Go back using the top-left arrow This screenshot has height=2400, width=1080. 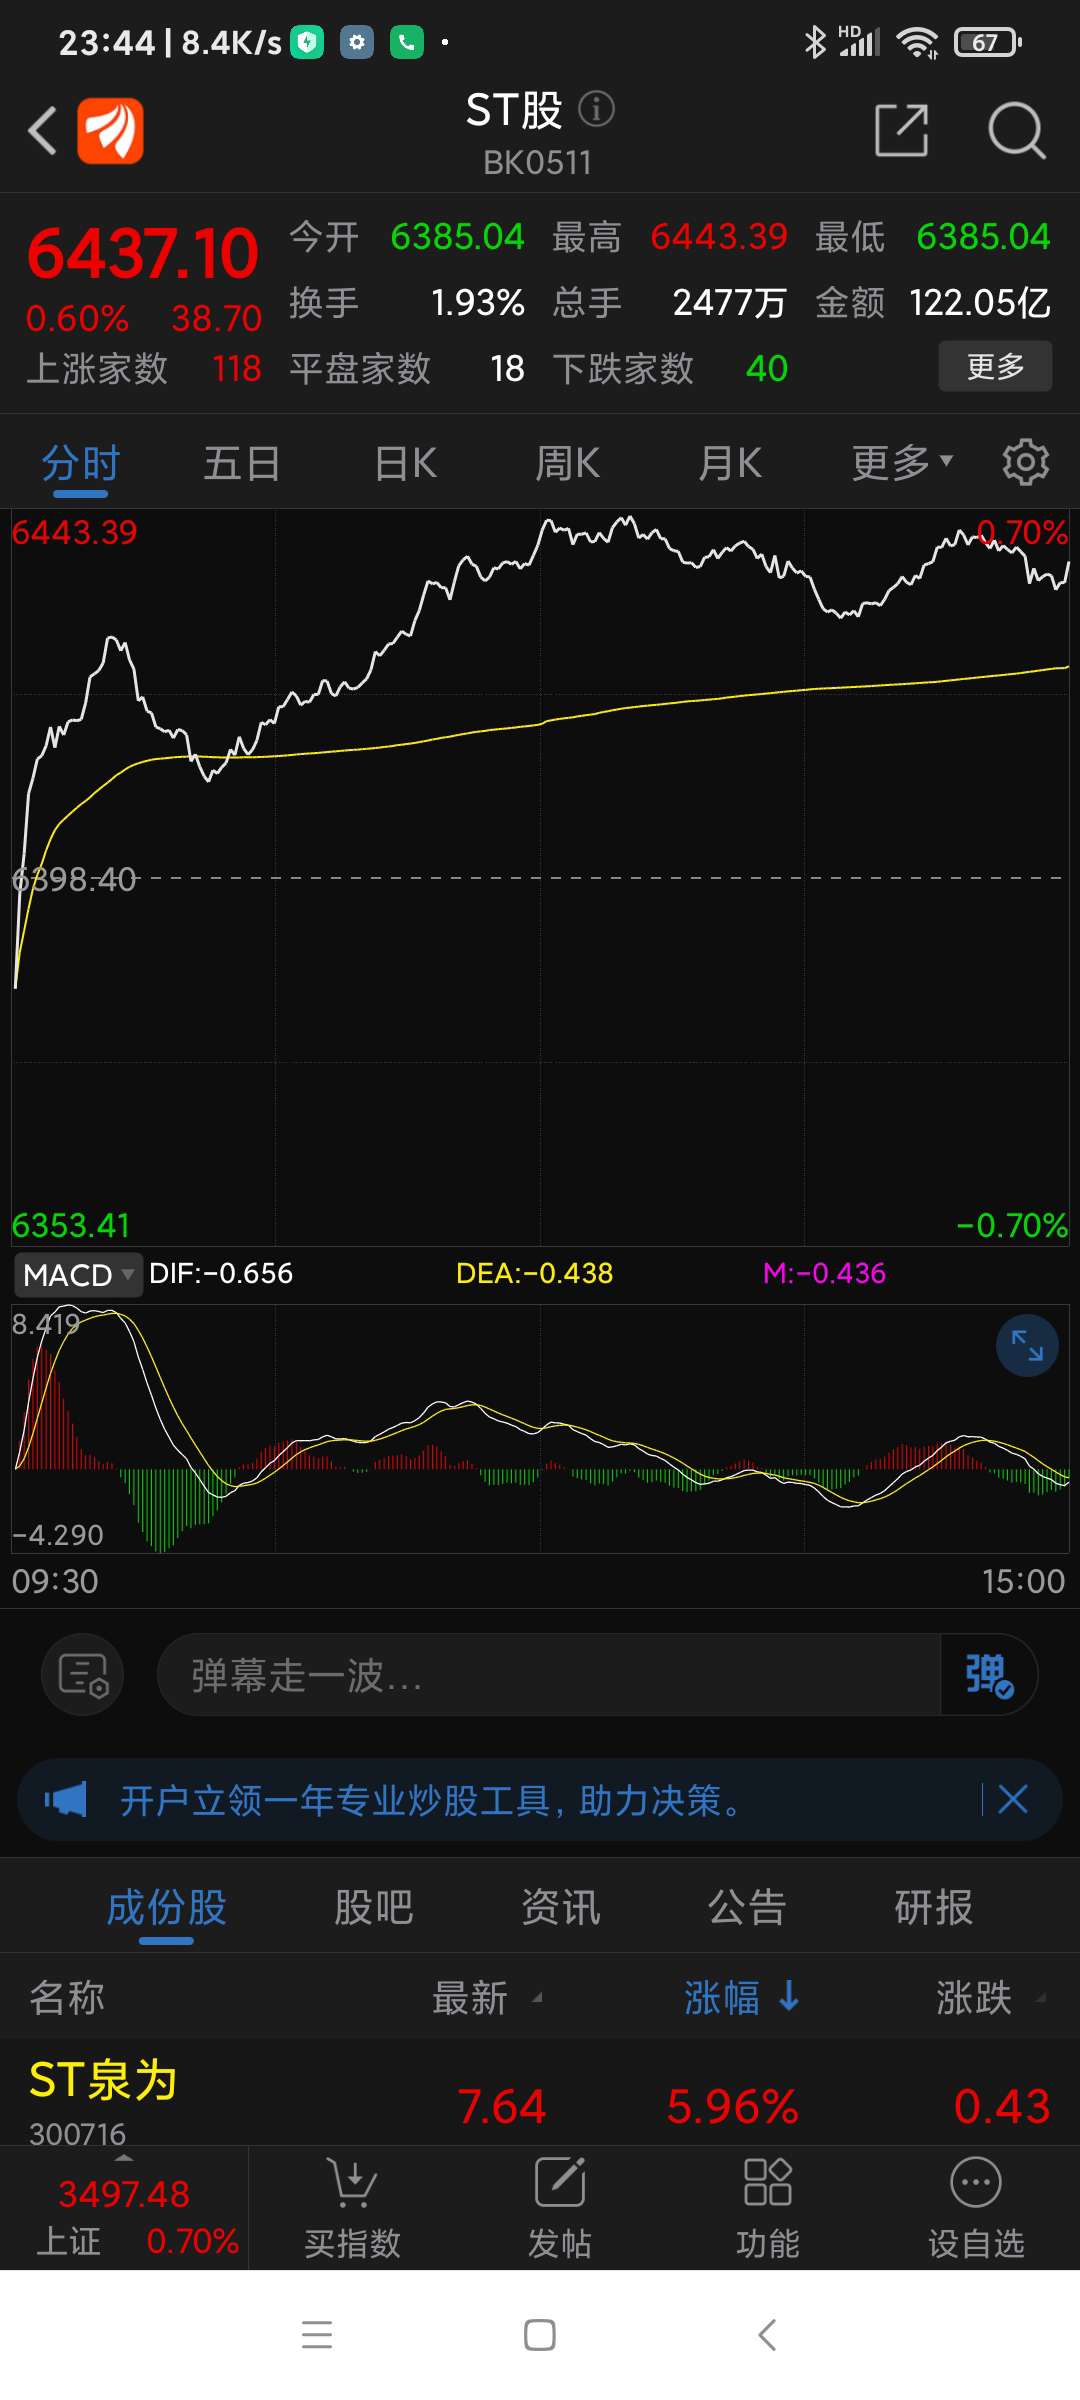pos(42,130)
